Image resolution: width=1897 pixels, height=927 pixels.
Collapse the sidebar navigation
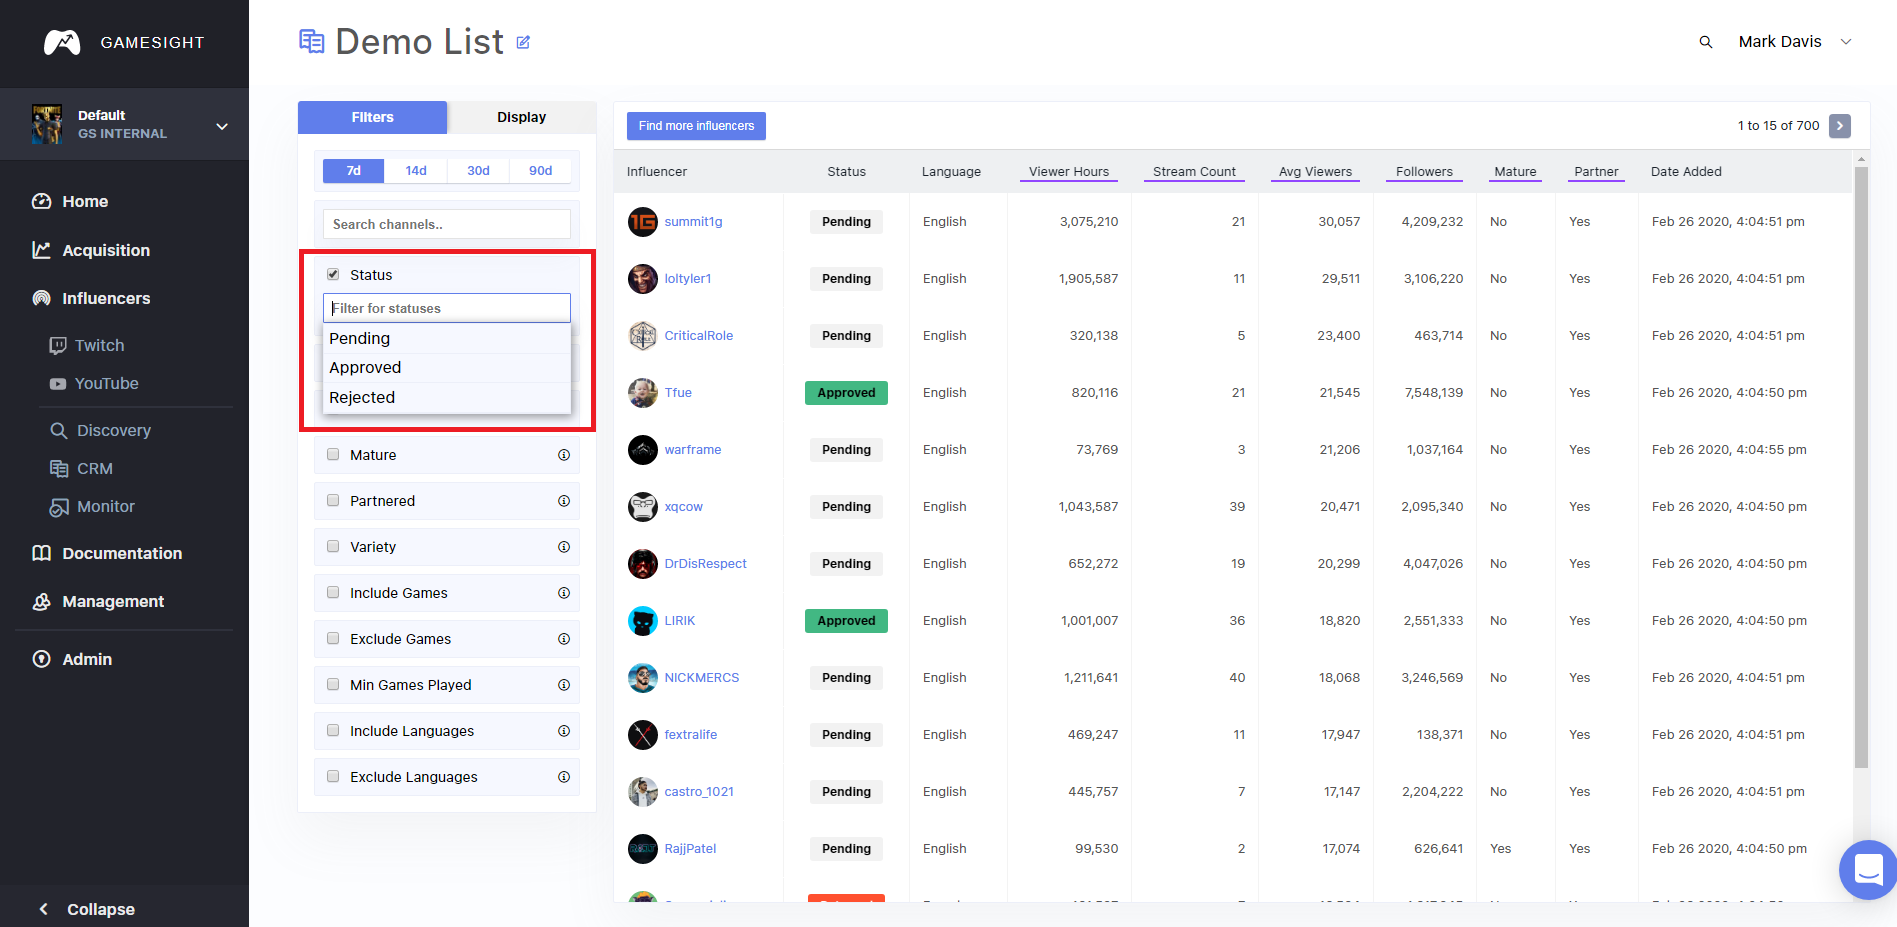click(87, 909)
